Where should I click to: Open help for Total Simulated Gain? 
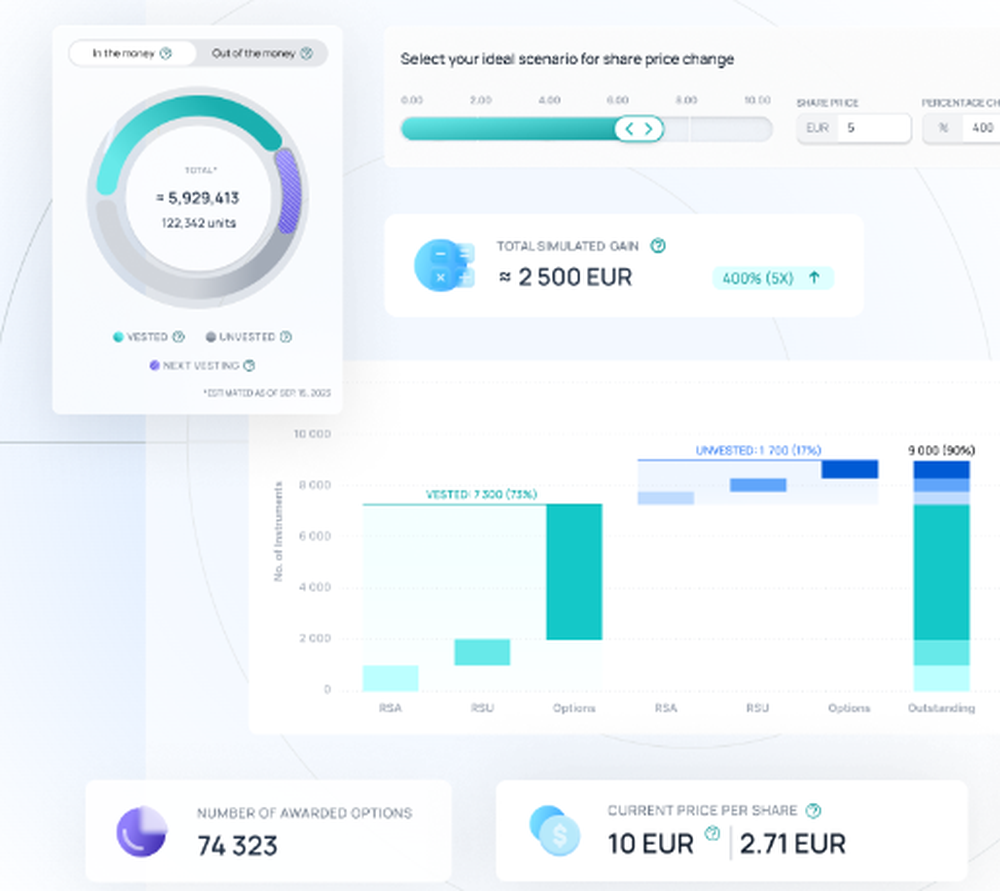[658, 246]
